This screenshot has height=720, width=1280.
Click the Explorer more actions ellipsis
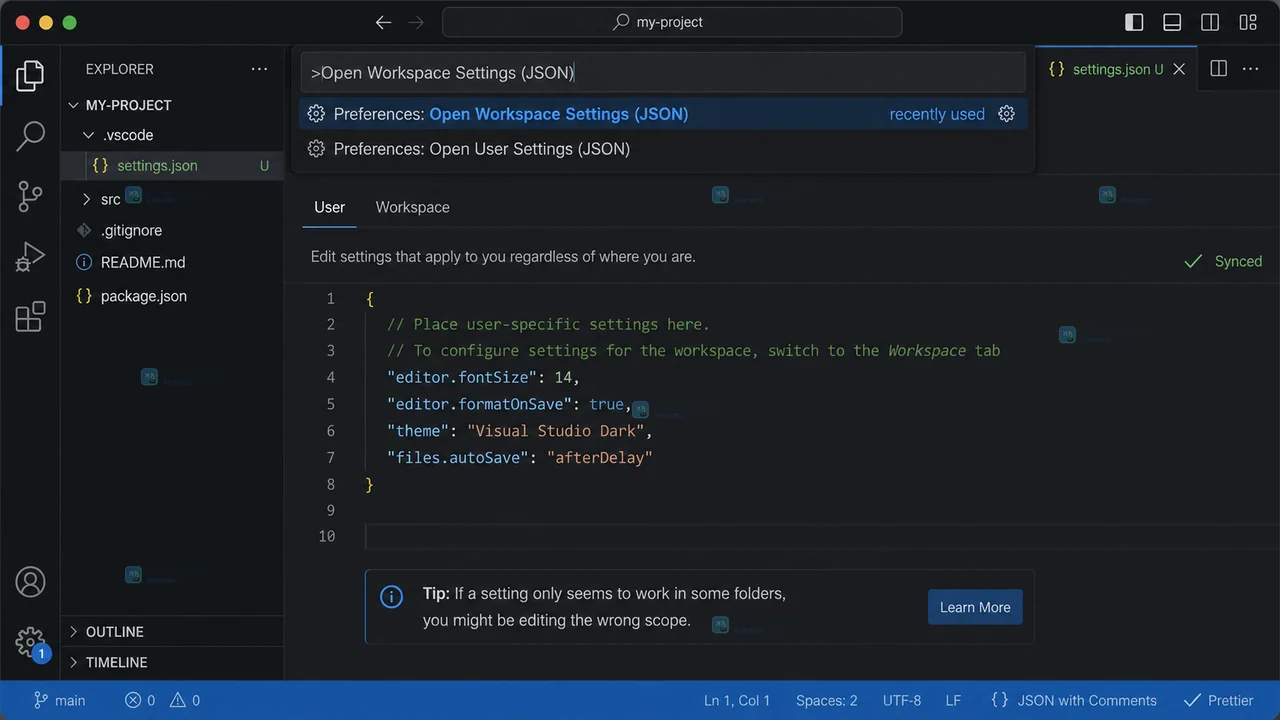click(260, 69)
